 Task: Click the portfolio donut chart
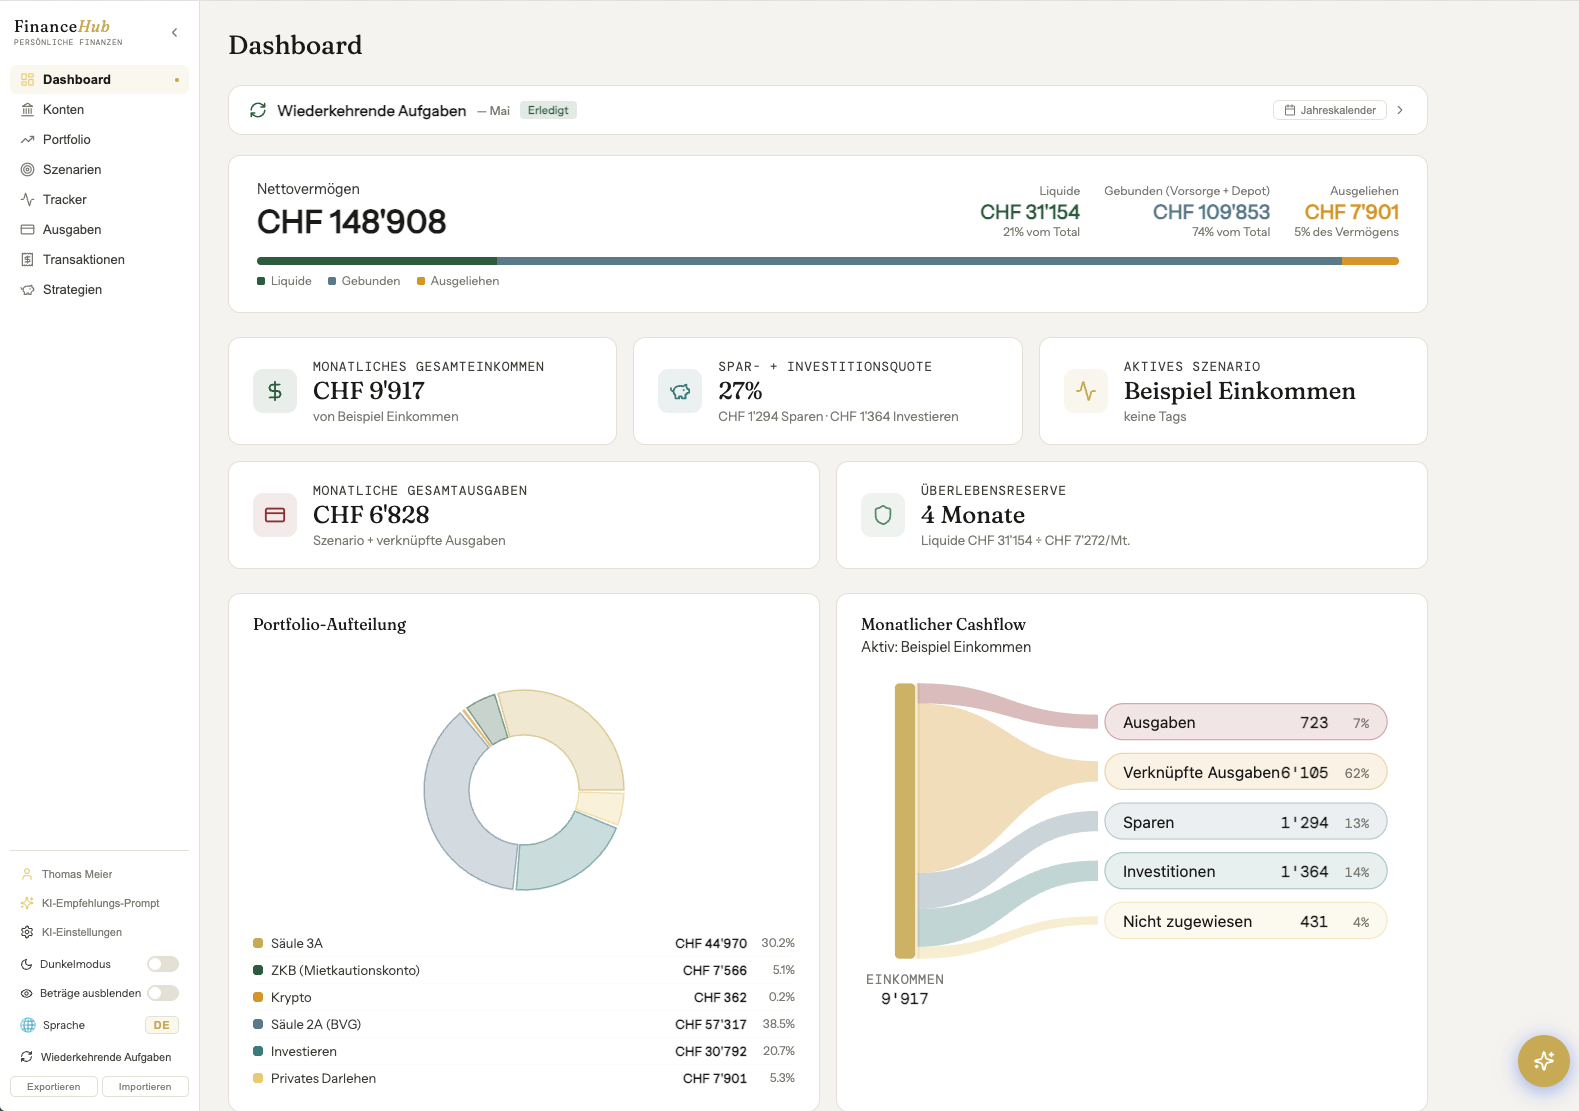point(524,790)
